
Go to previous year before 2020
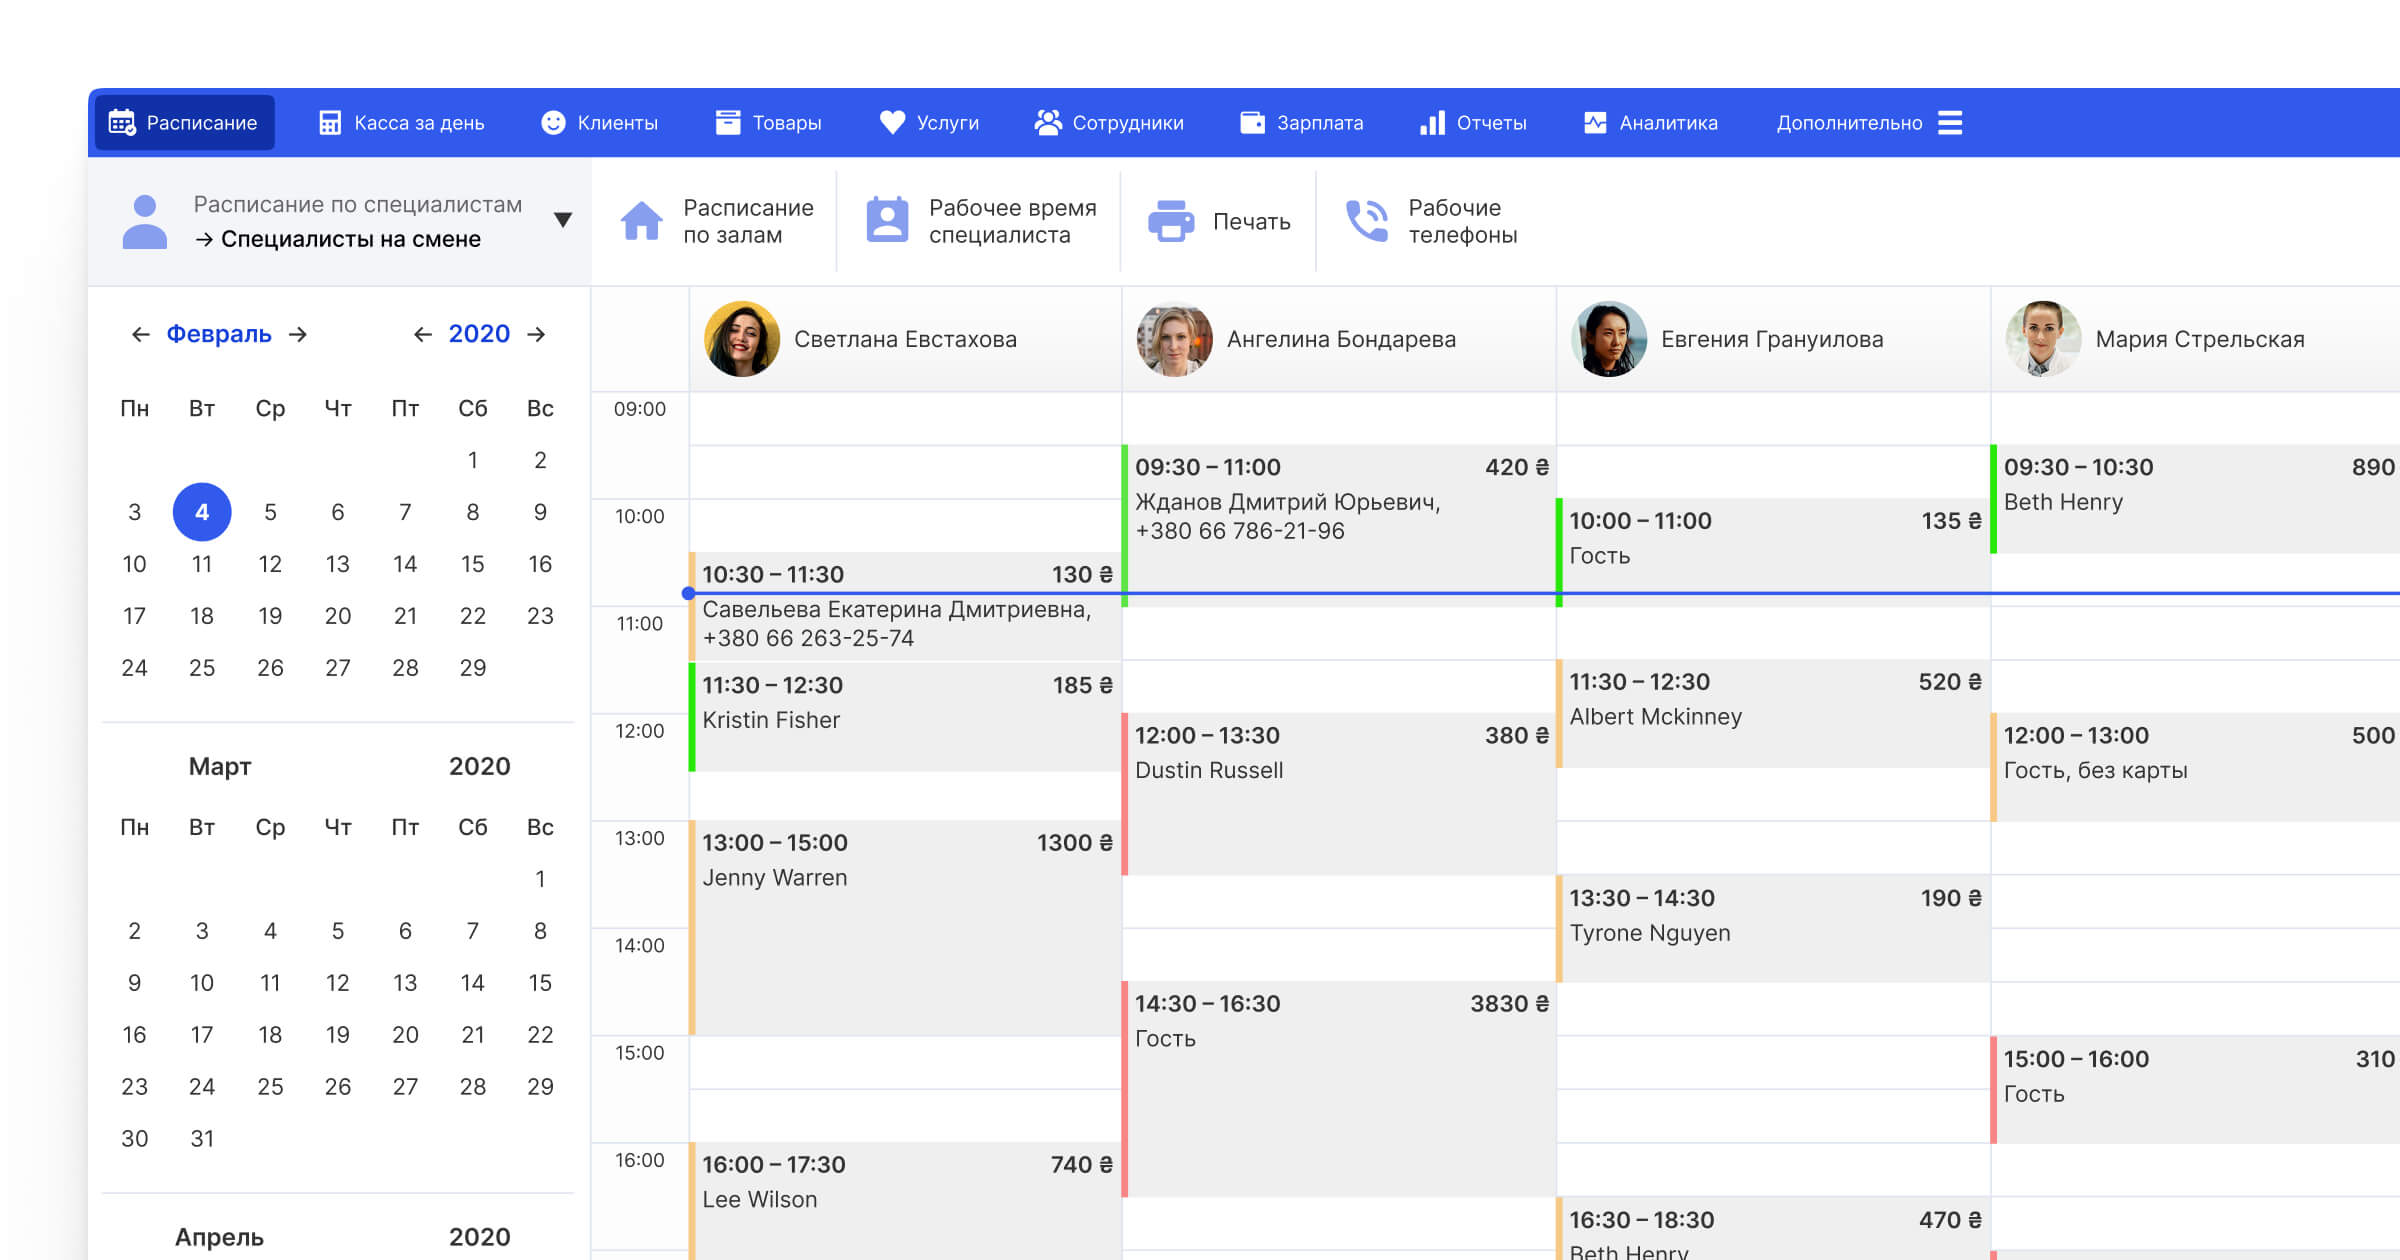pyautogui.click(x=422, y=334)
